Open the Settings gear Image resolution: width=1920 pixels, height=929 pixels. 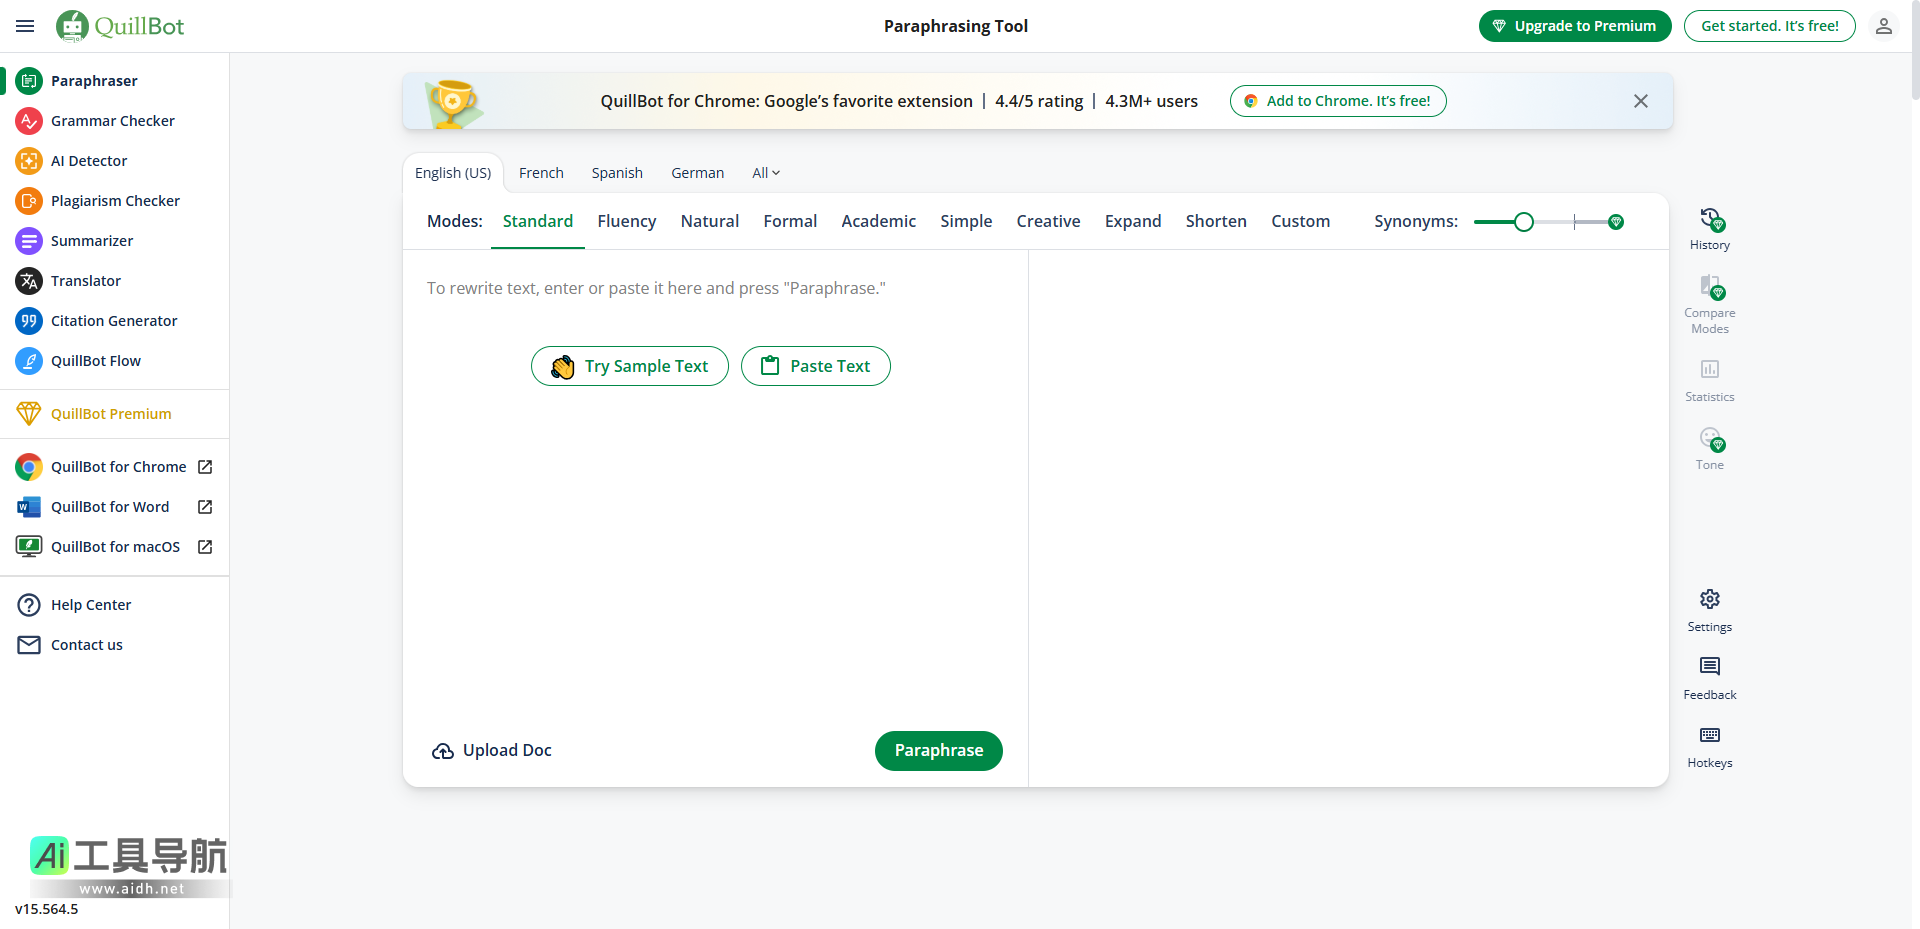[x=1709, y=600]
